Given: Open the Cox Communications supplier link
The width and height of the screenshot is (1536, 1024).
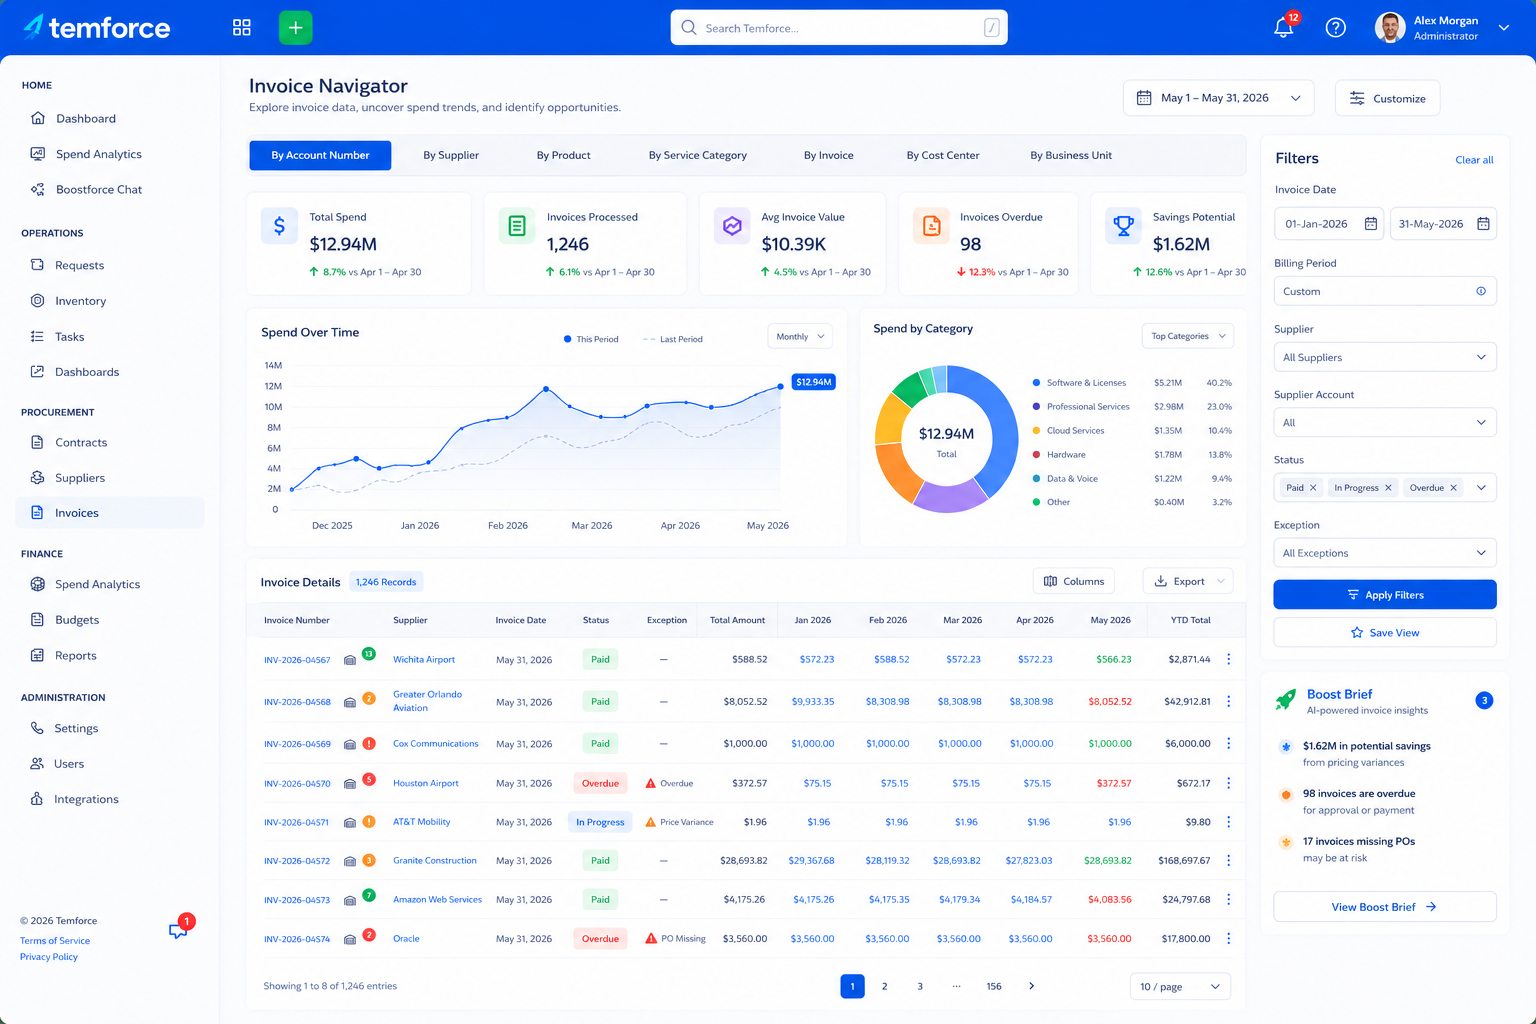Looking at the screenshot, I should click(x=435, y=744).
